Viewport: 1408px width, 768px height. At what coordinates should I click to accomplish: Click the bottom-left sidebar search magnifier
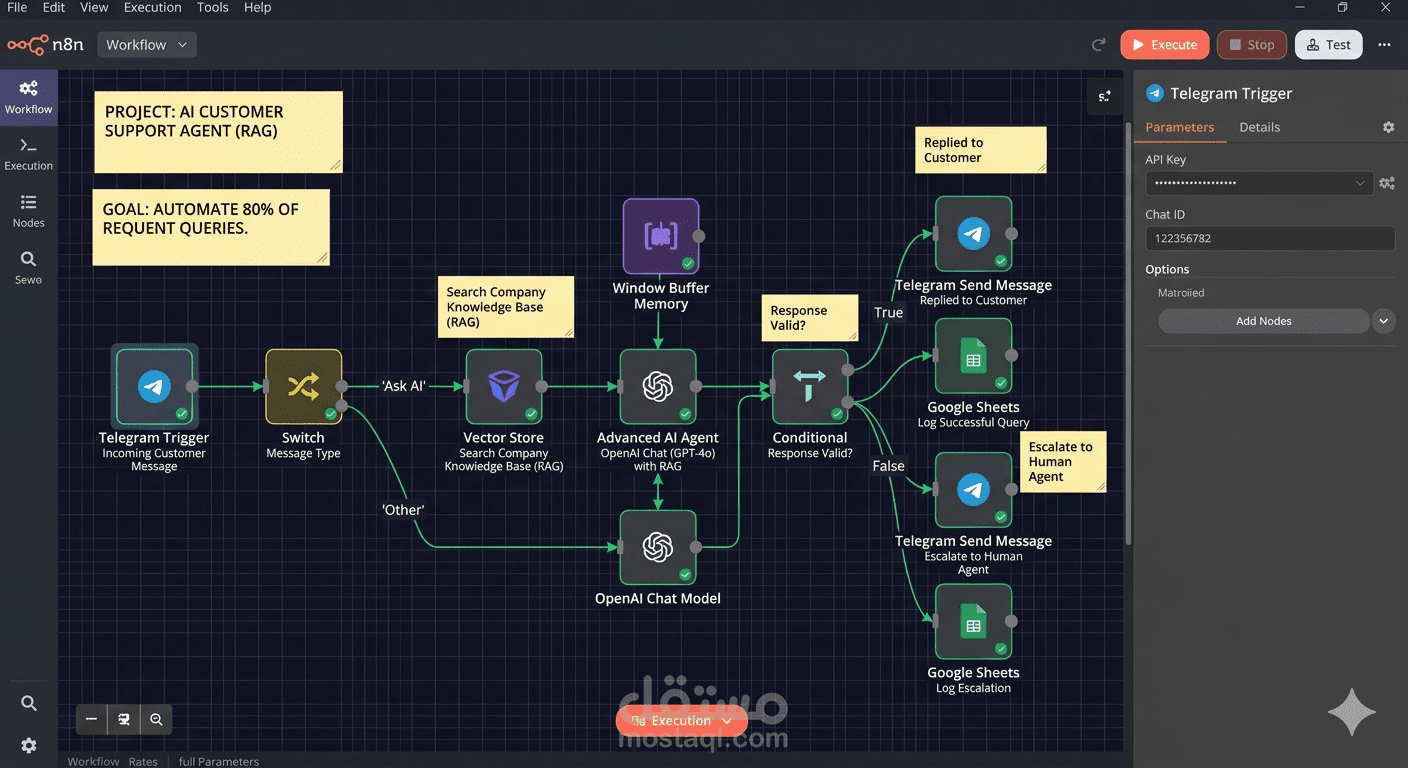(29, 703)
